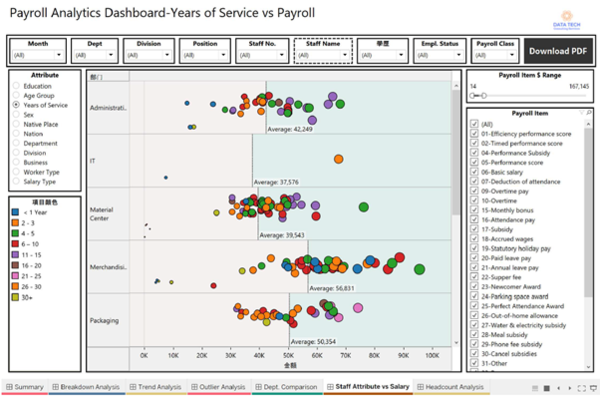Click the Material Center row label
This screenshot has height=398, width=600.
coord(102,214)
